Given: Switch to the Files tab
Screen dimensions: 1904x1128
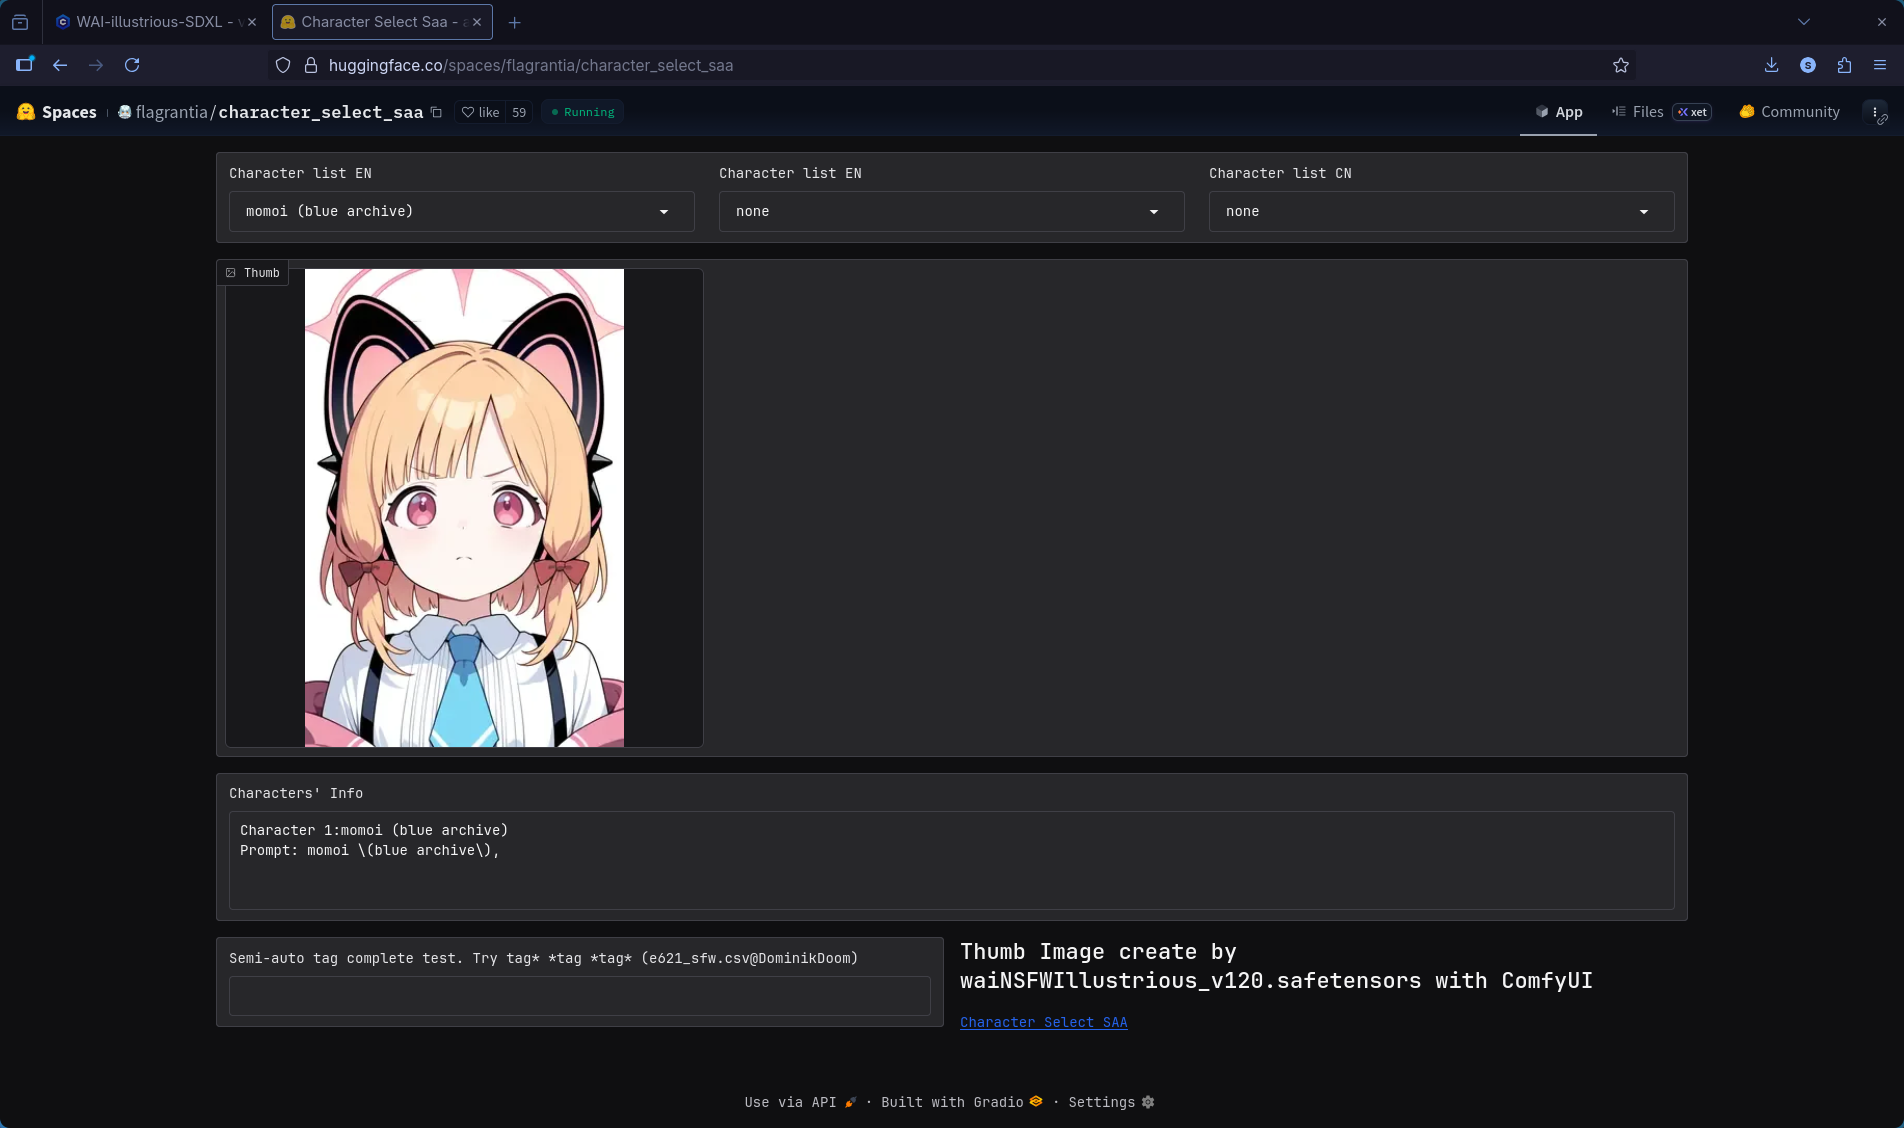Looking at the screenshot, I should tap(1646, 112).
